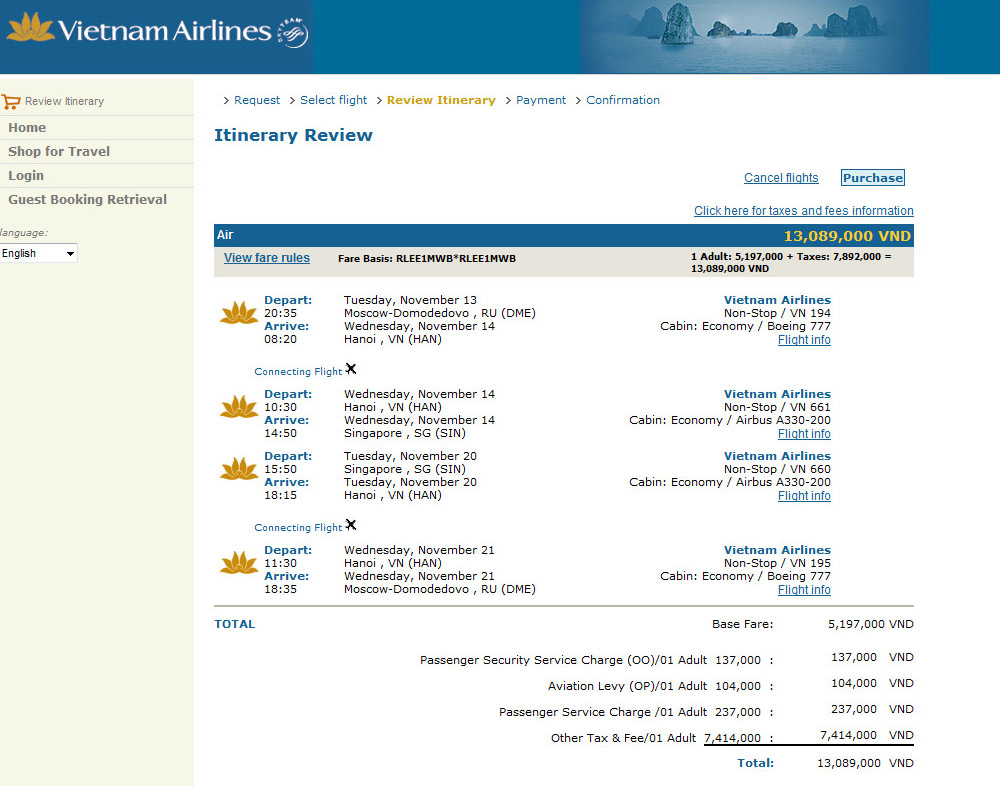Image resolution: width=1000 pixels, height=786 pixels.
Task: Click the Review Itinerary sidebar label
Action: pos(64,101)
